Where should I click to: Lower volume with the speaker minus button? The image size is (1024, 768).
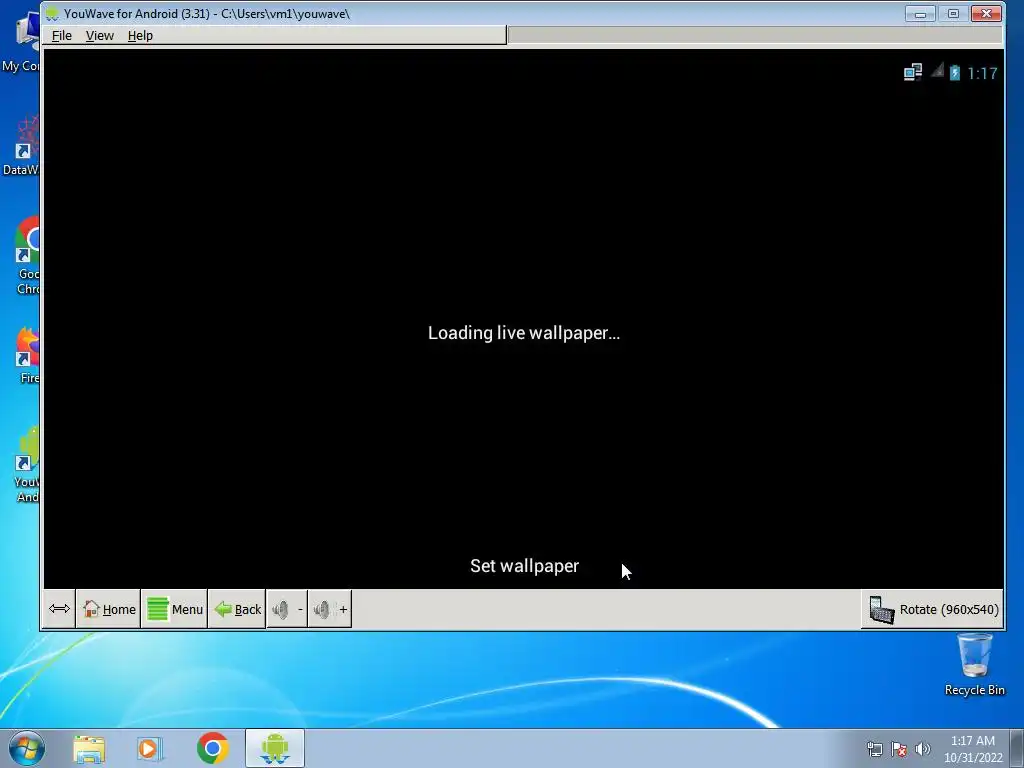point(287,609)
